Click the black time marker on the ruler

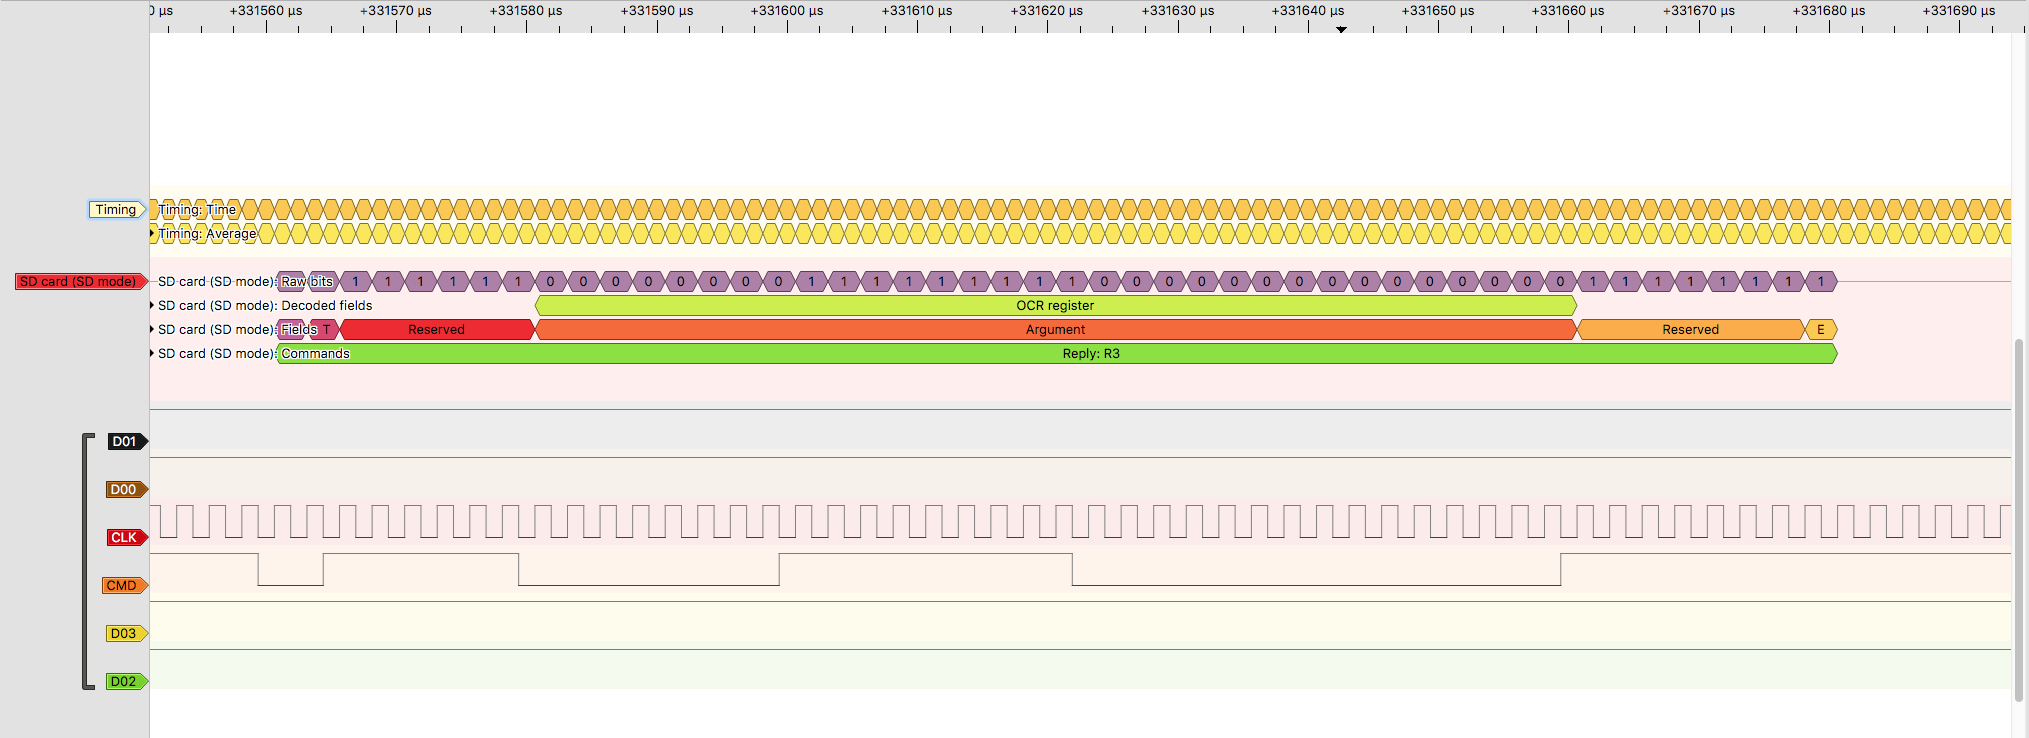point(1341,30)
